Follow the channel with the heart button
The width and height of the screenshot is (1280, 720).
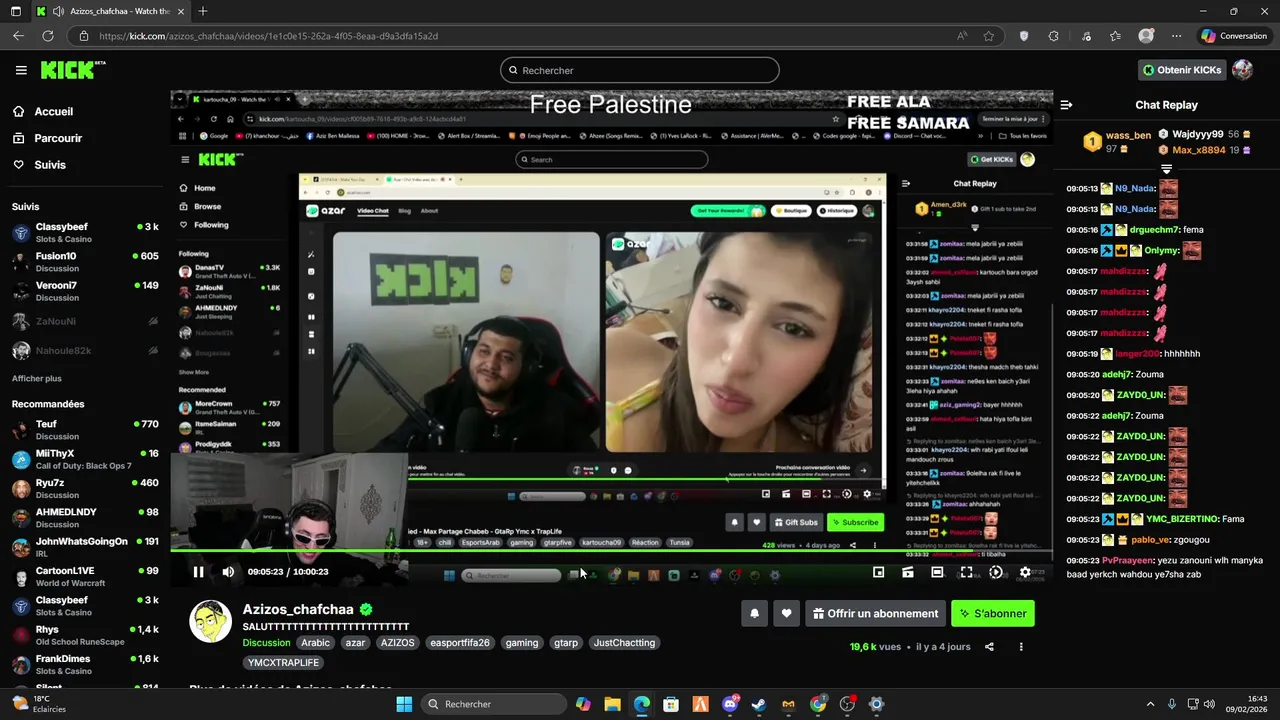click(x=787, y=613)
